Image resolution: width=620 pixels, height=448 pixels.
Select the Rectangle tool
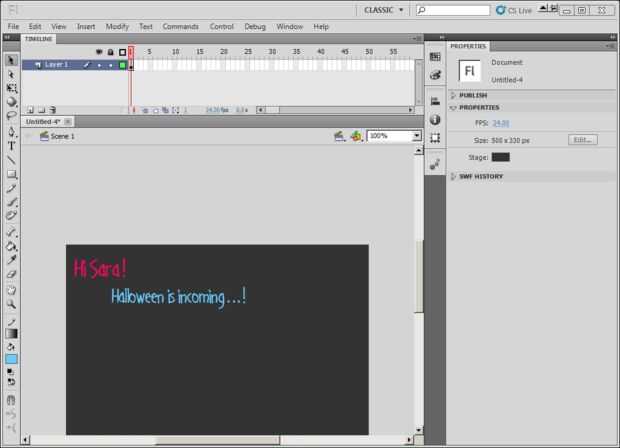(11, 174)
